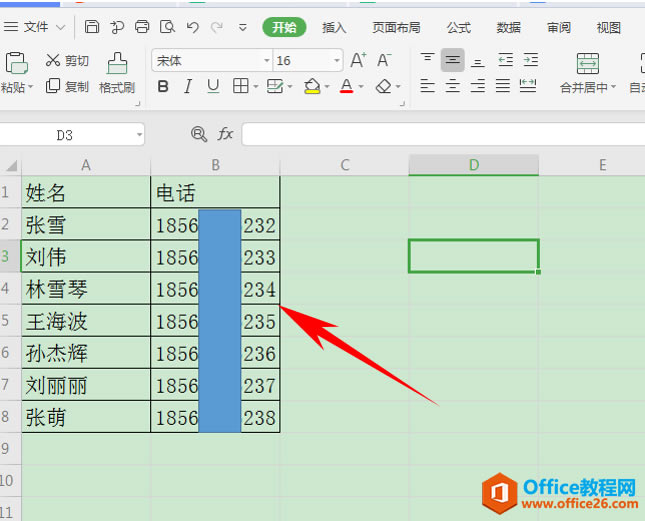Select the Format Painter (格式刷)
This screenshot has width=645, height=521.
point(117,73)
